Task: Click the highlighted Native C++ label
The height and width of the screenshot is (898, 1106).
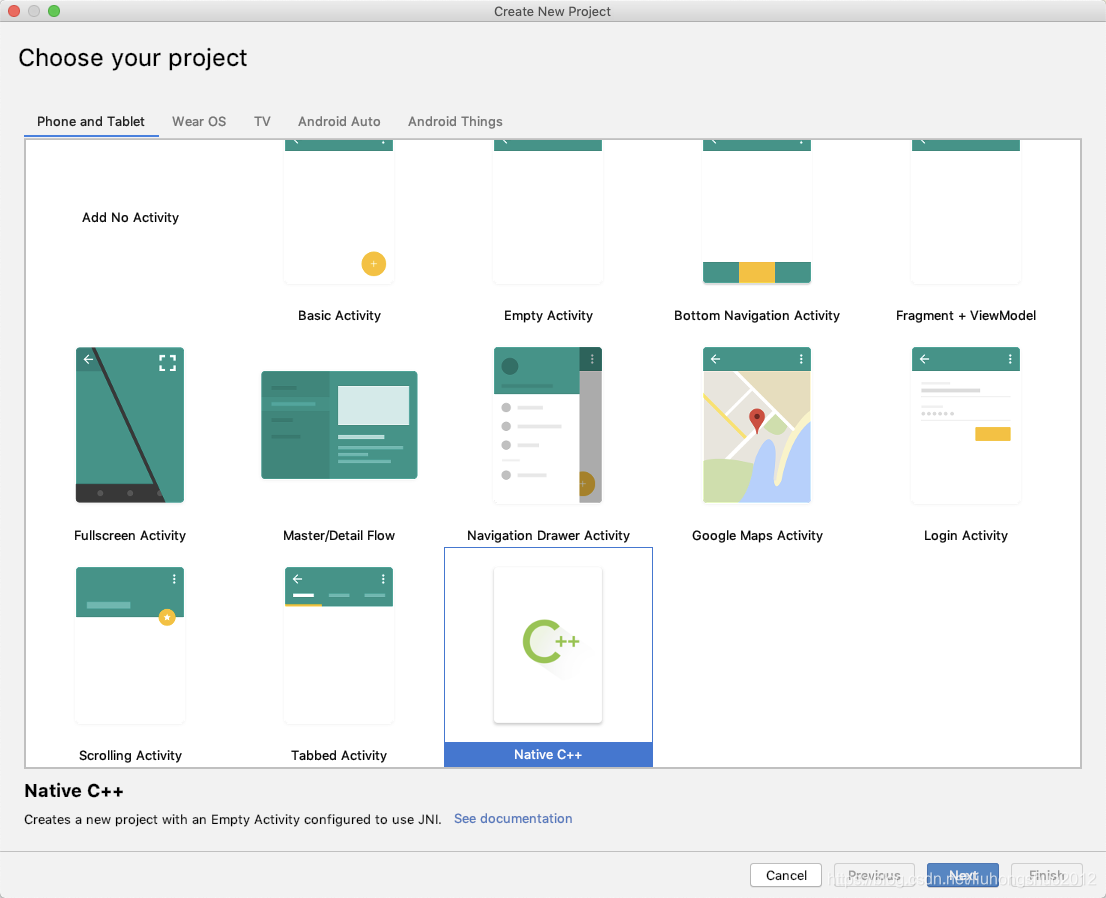Action: pos(548,755)
